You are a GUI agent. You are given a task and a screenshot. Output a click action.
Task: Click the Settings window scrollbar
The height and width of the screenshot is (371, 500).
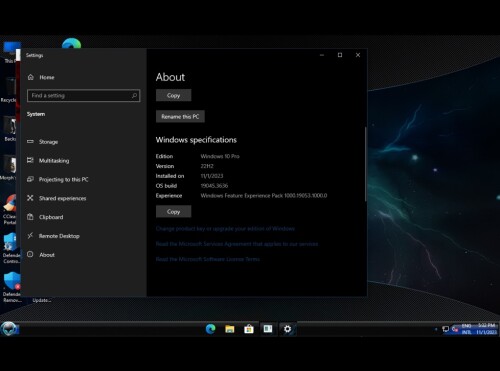click(365, 164)
